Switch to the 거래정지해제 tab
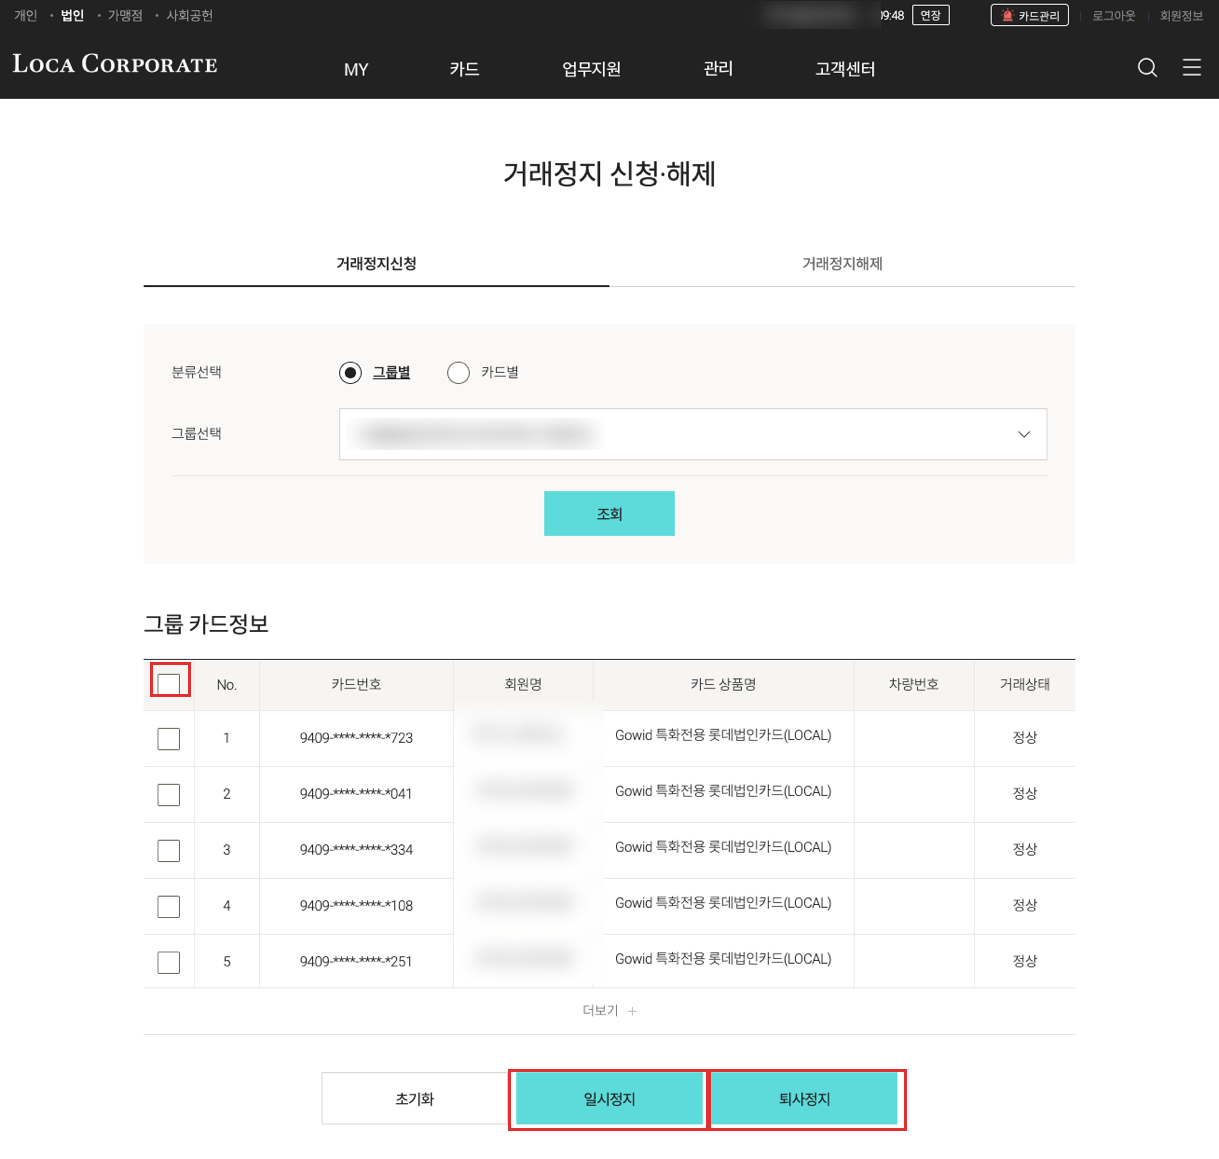 point(842,264)
